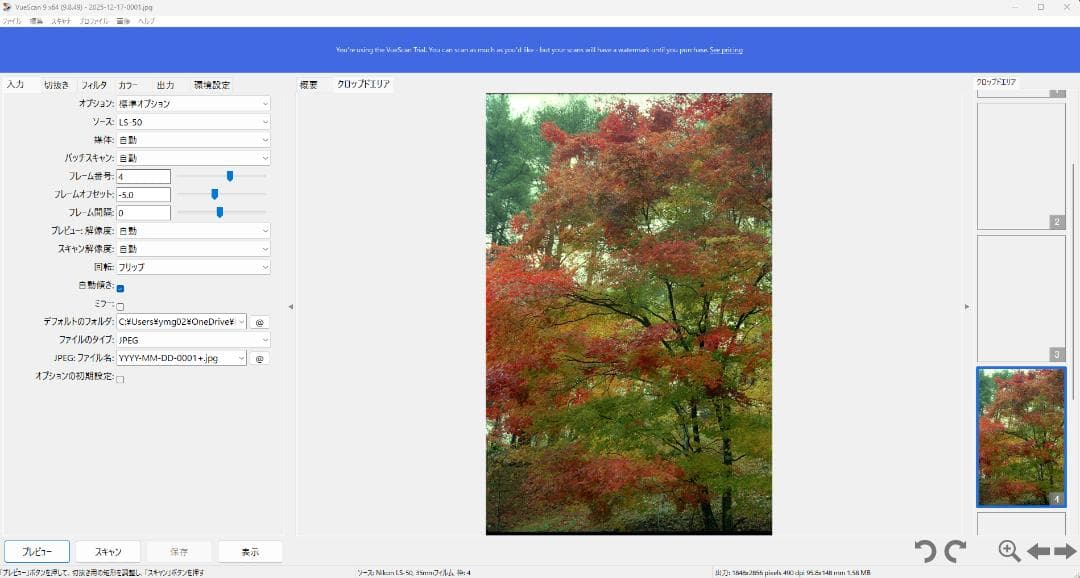Go to the next frame with the right arrow
Screen dimensions: 1080x578
(1065, 551)
